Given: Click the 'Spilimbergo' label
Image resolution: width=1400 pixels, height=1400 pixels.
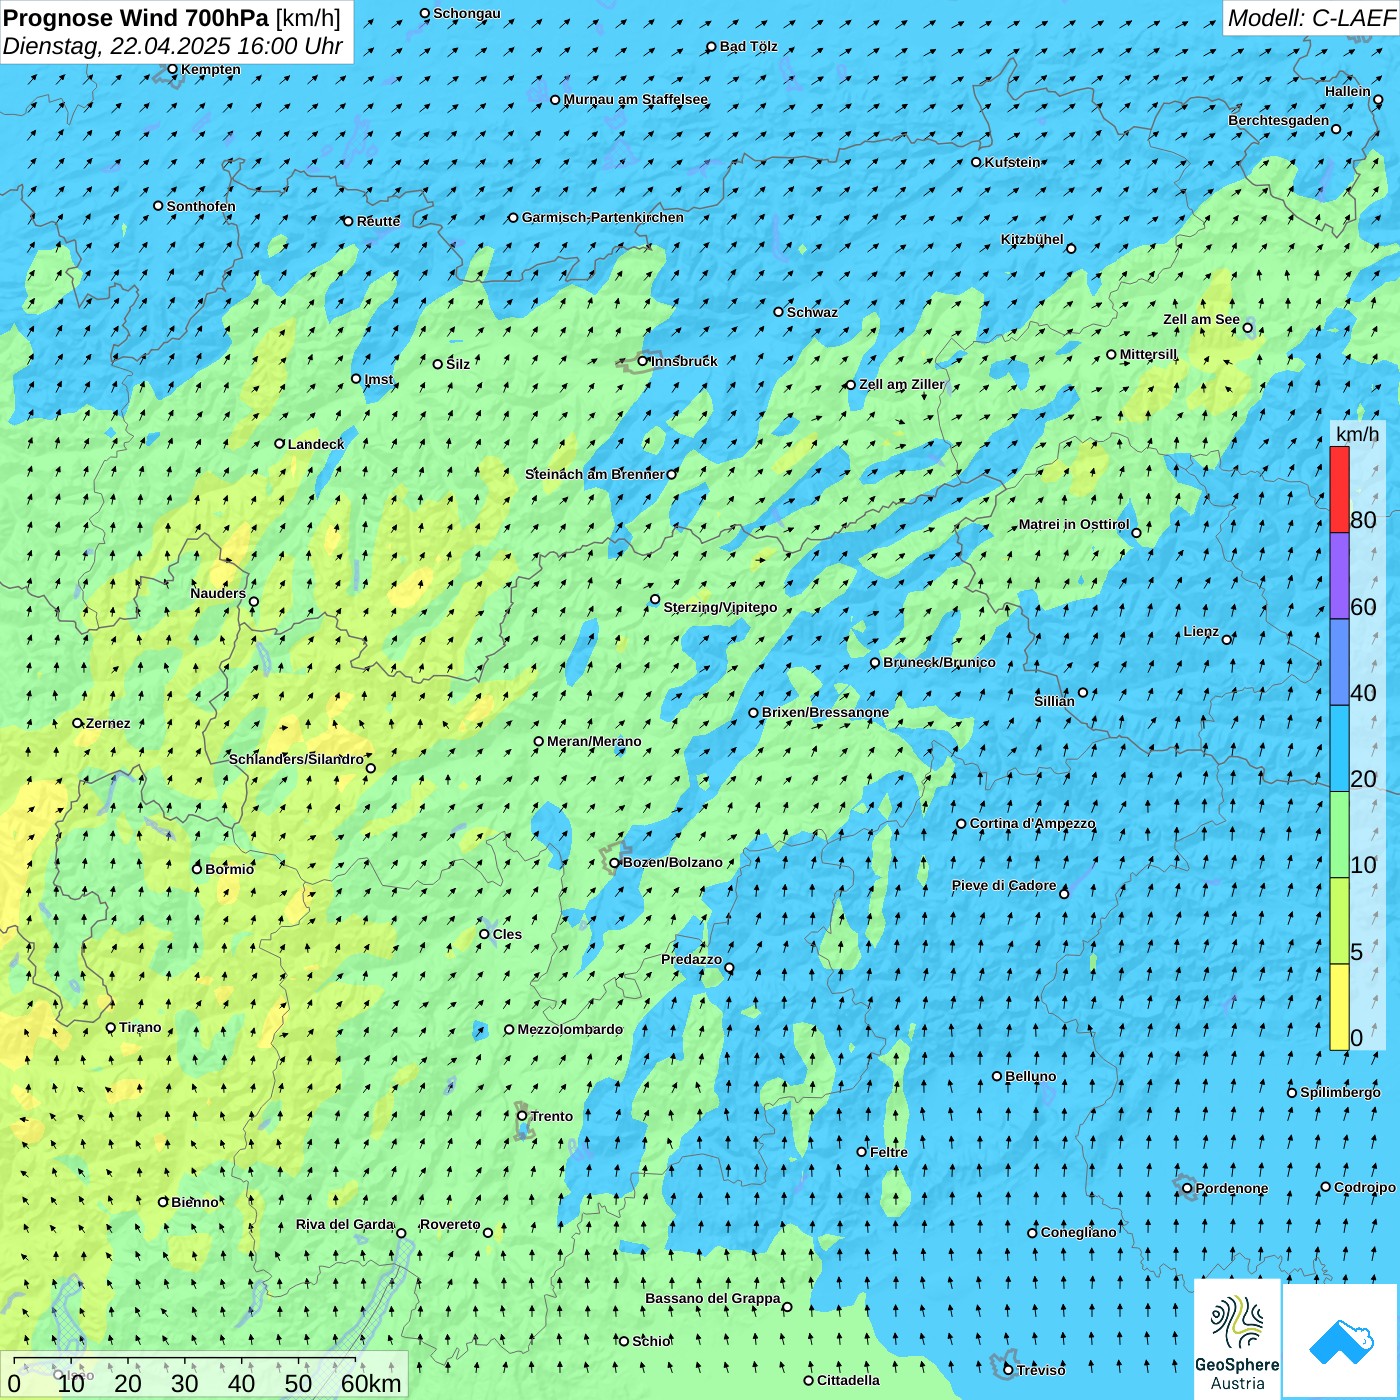Looking at the screenshot, I should [1340, 1092].
